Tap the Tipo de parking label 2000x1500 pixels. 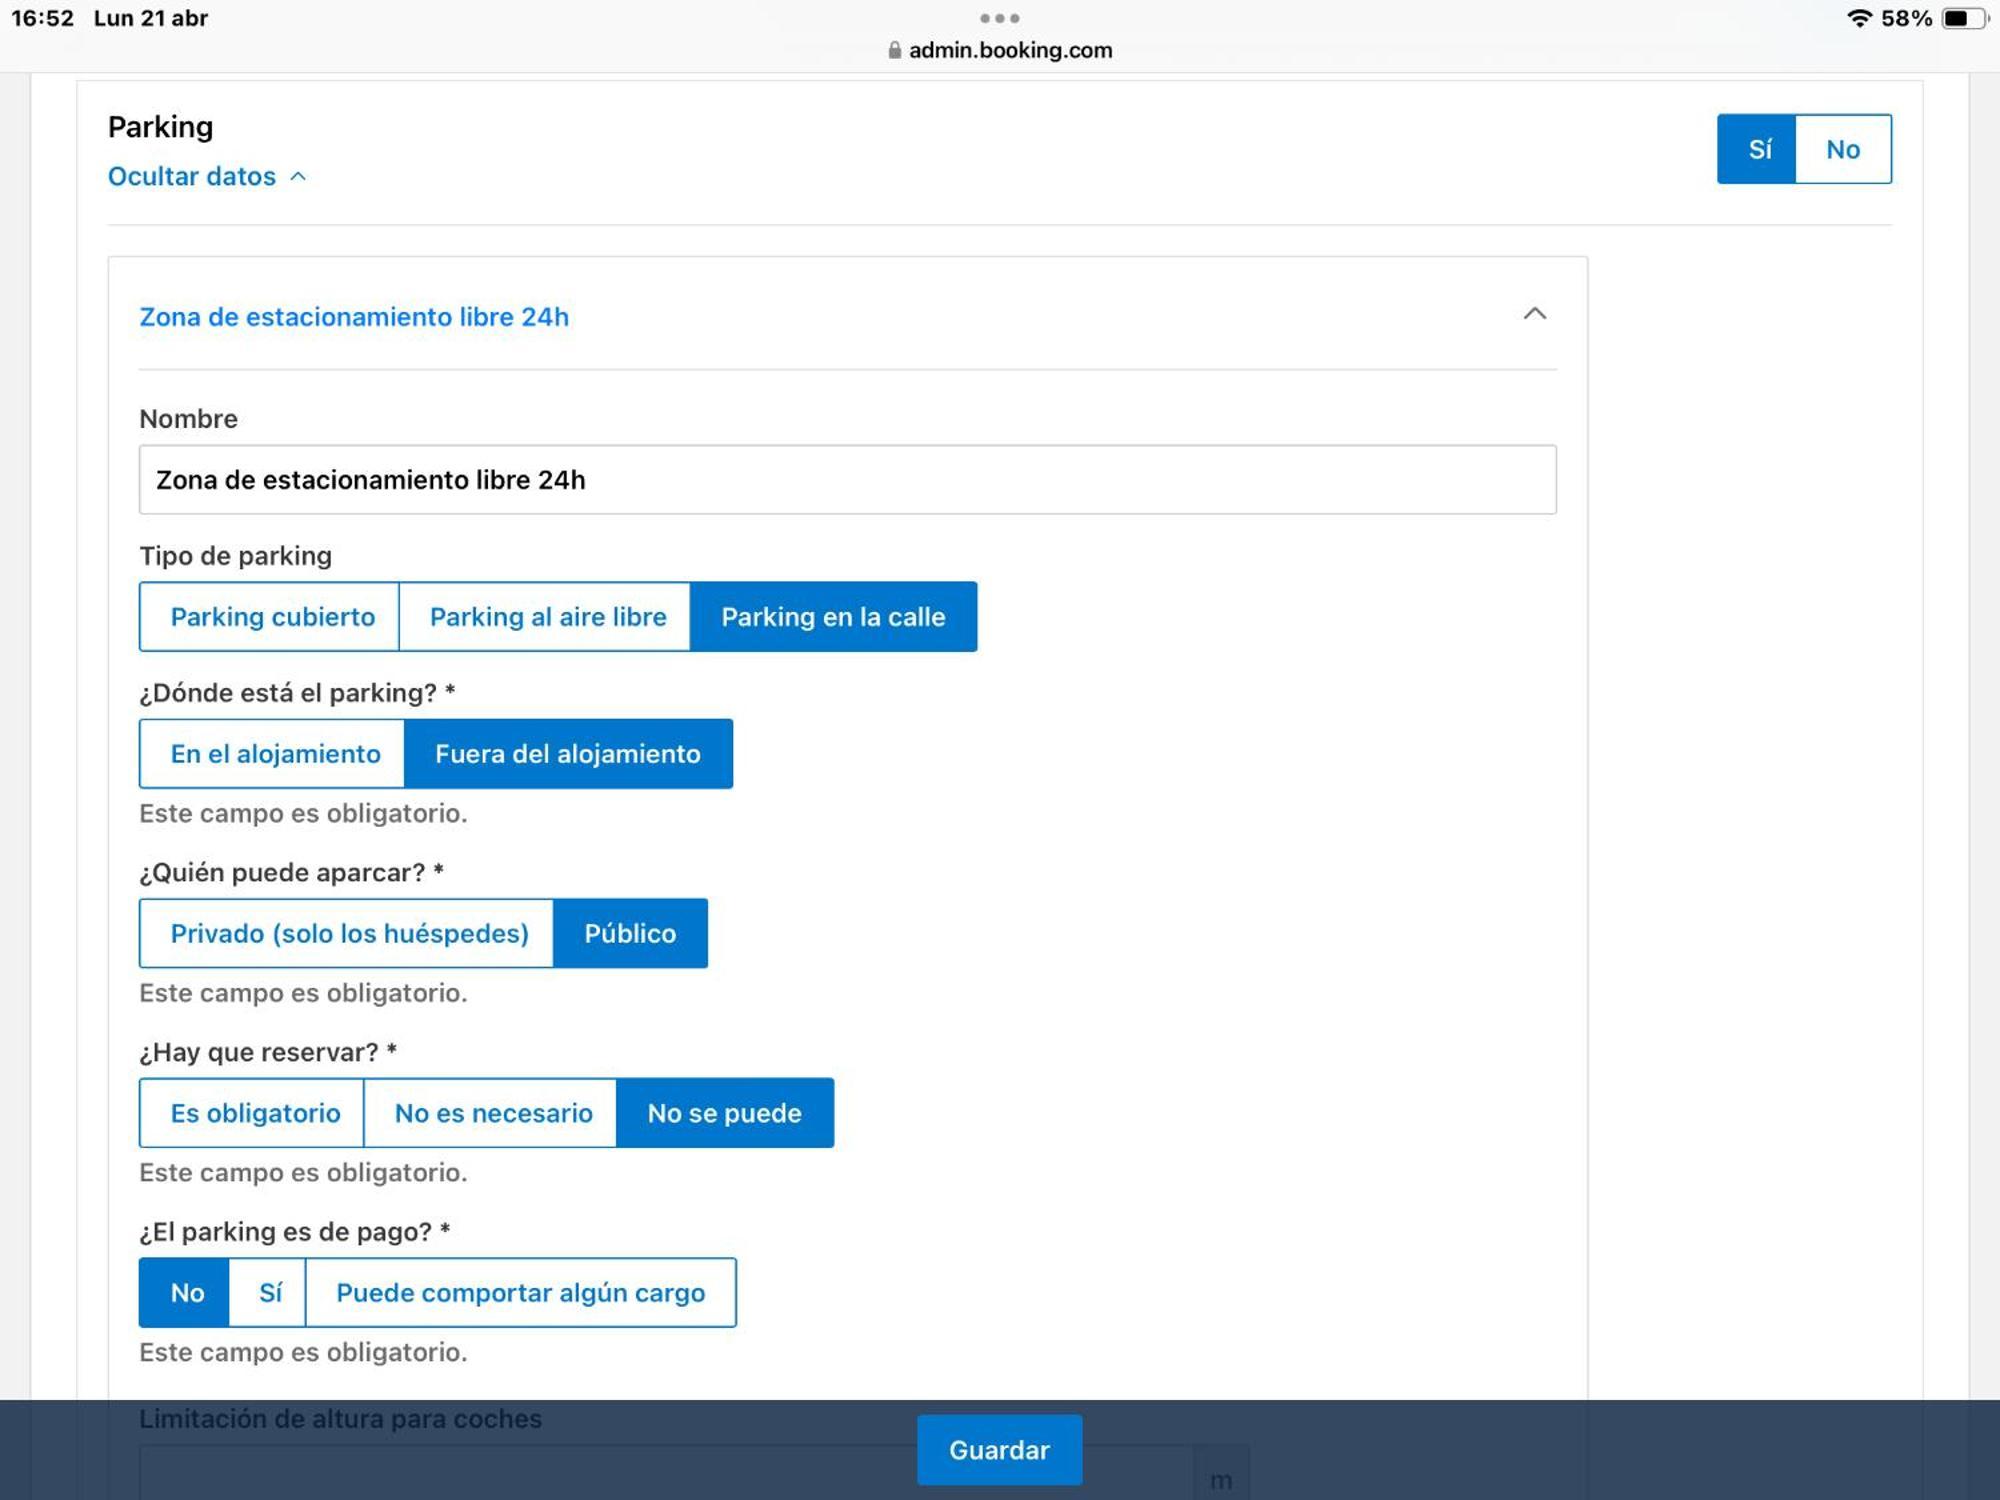tap(236, 556)
